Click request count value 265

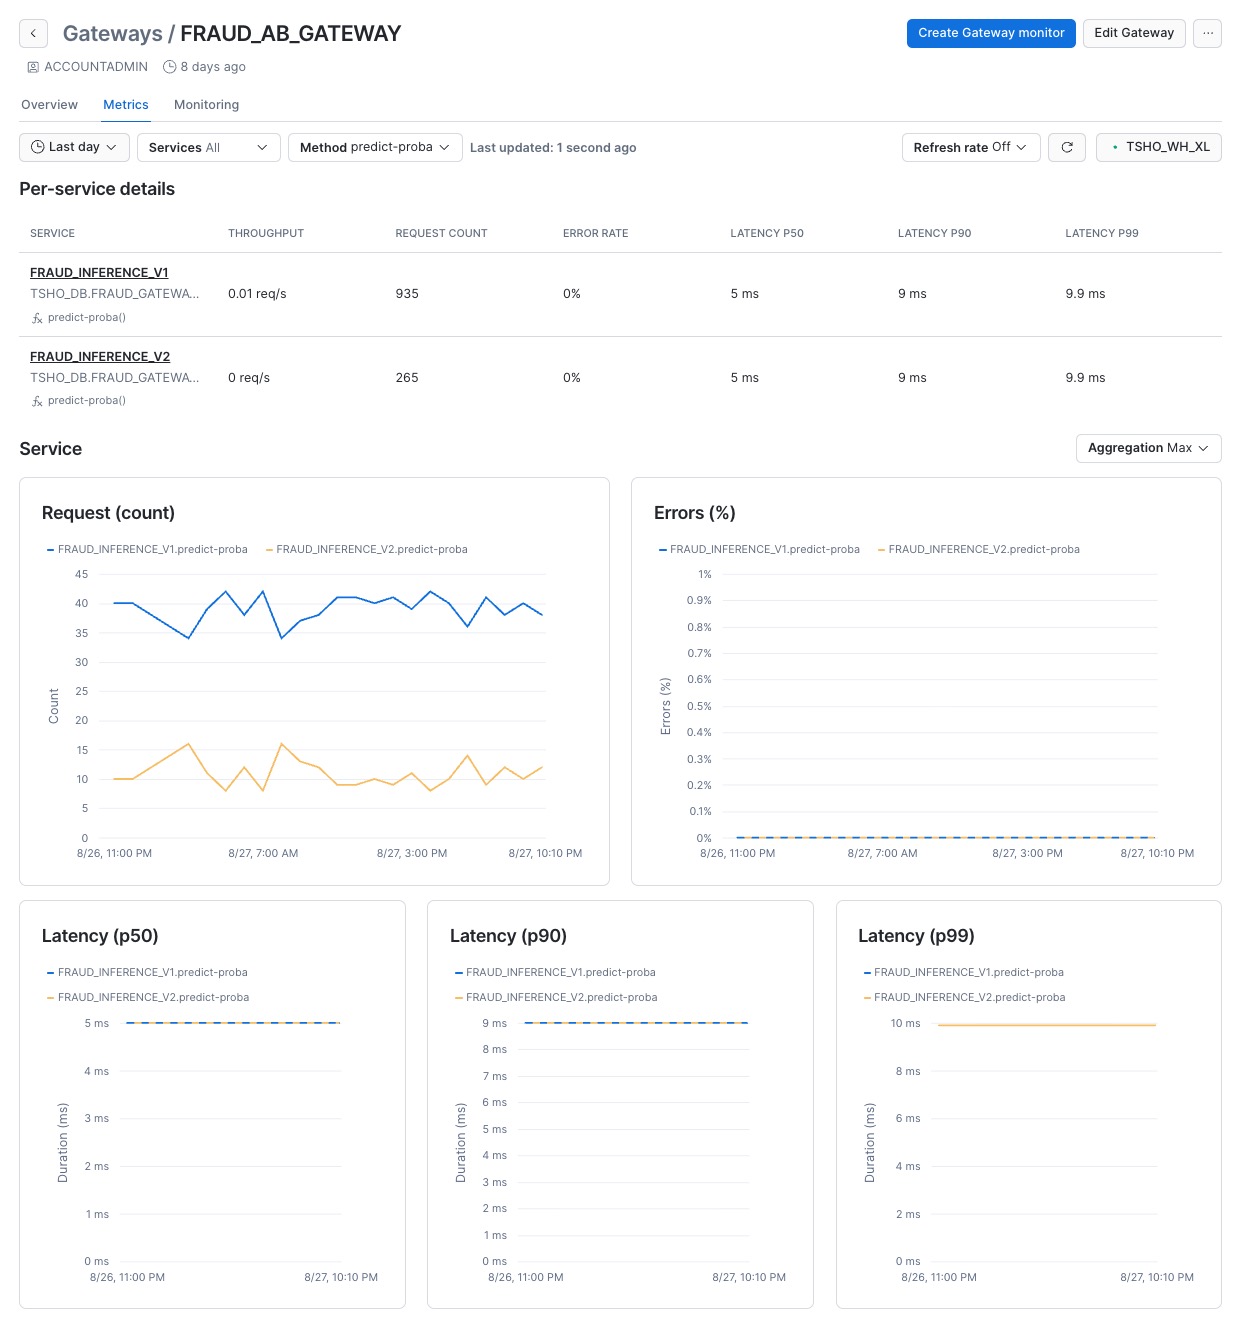pyautogui.click(x=407, y=378)
